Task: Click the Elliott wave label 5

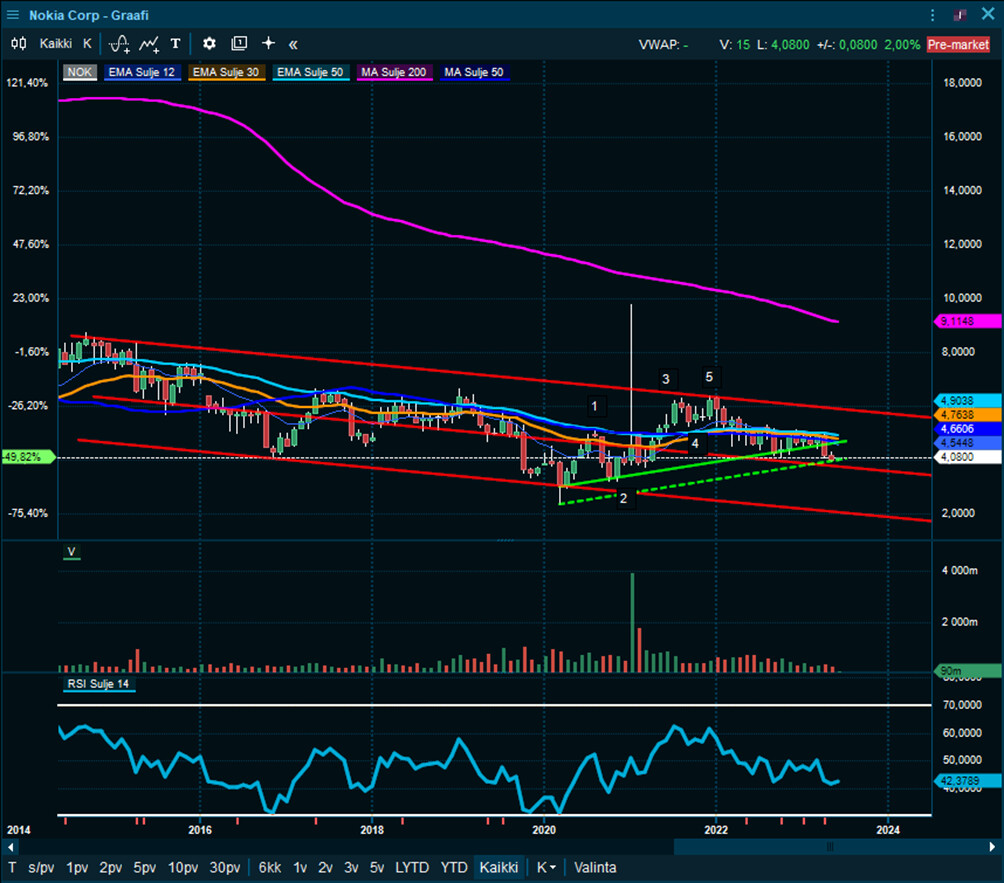Action: coord(709,377)
